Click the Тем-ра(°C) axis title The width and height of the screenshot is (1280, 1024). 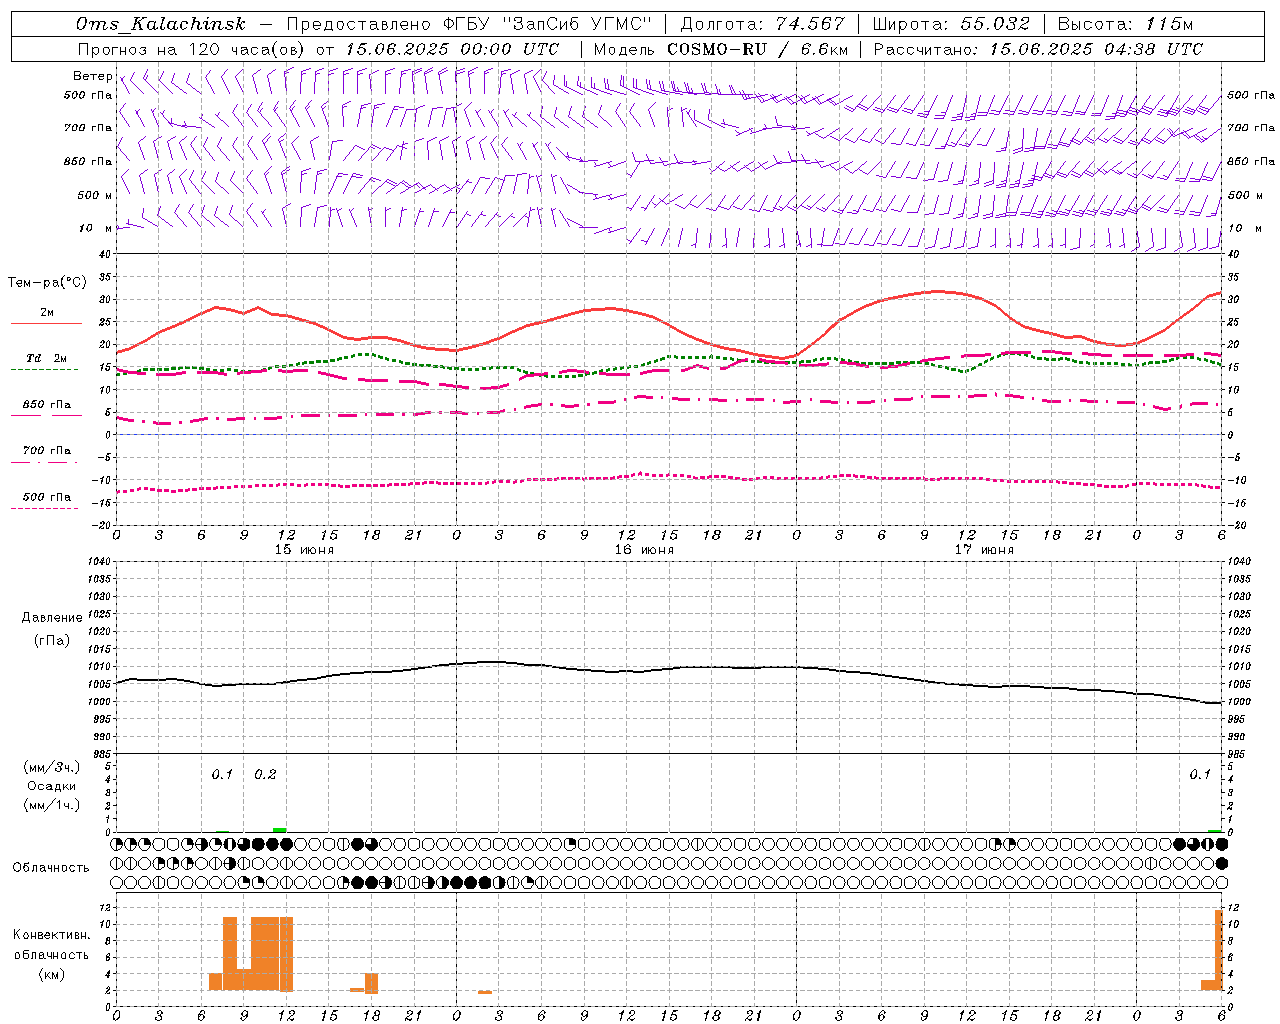point(47,283)
